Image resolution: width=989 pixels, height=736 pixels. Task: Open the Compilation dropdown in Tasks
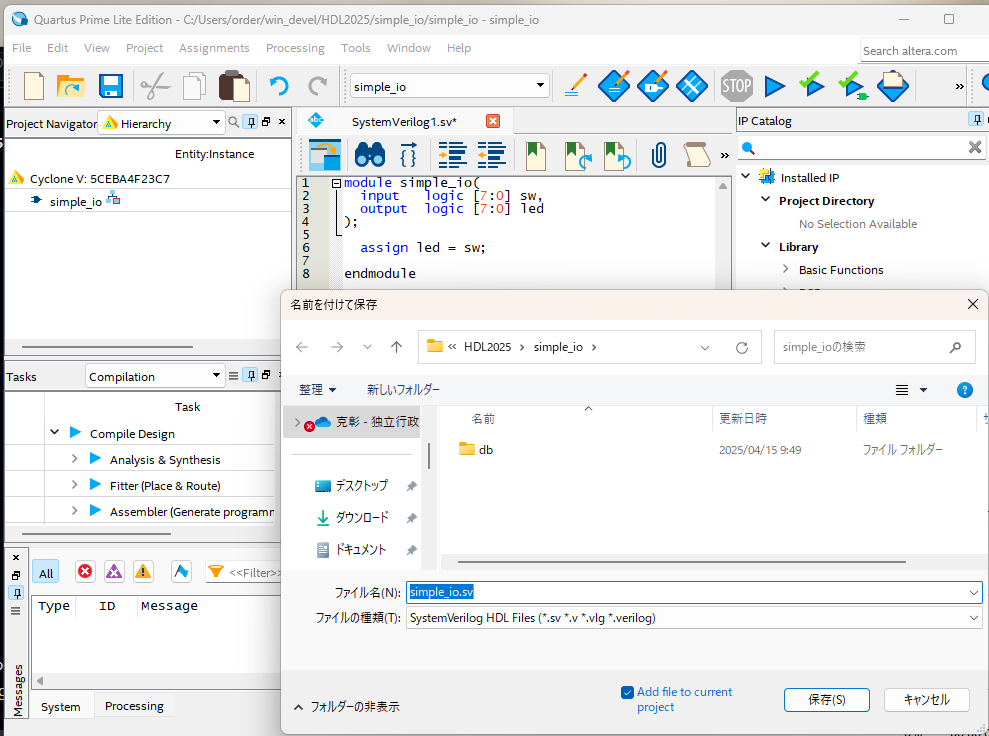click(155, 376)
